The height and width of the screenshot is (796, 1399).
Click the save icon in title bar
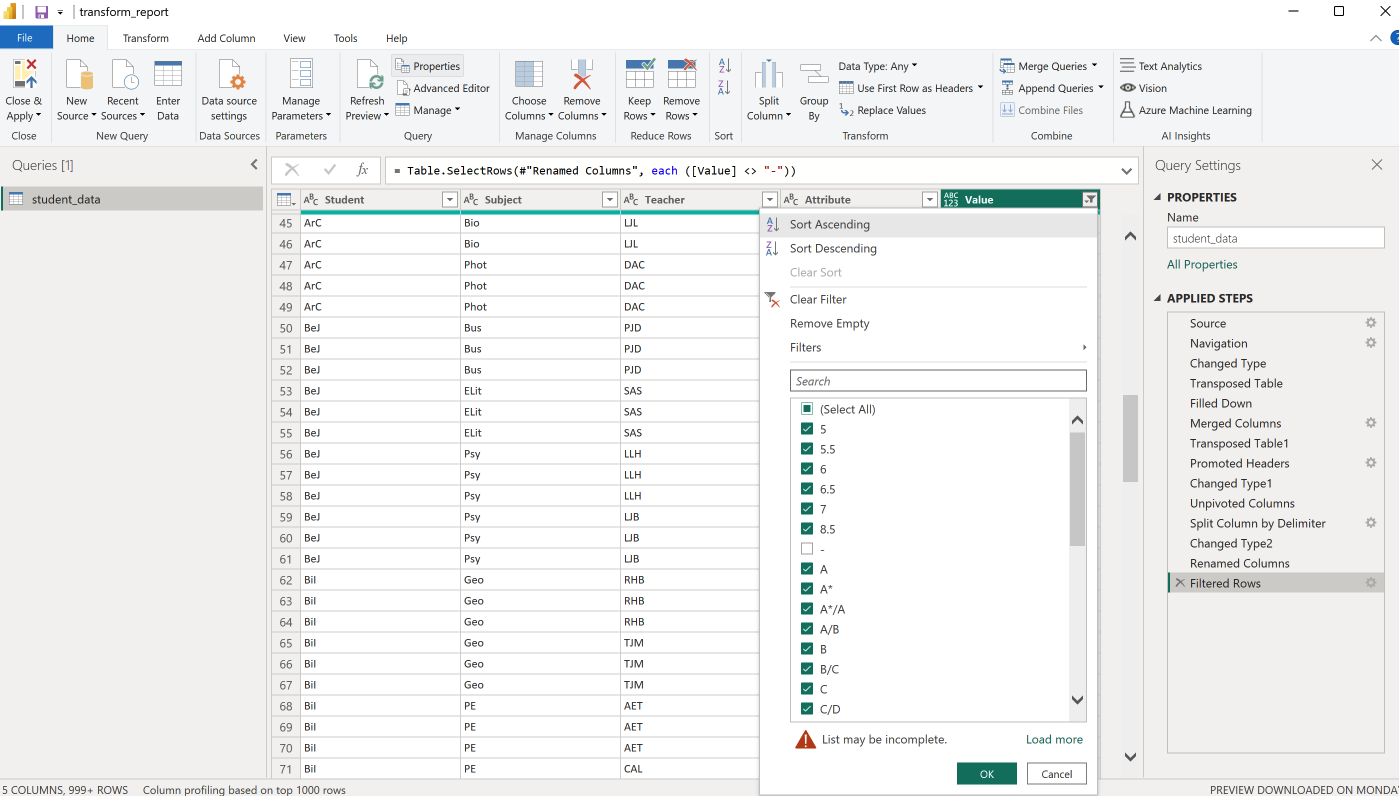point(41,12)
